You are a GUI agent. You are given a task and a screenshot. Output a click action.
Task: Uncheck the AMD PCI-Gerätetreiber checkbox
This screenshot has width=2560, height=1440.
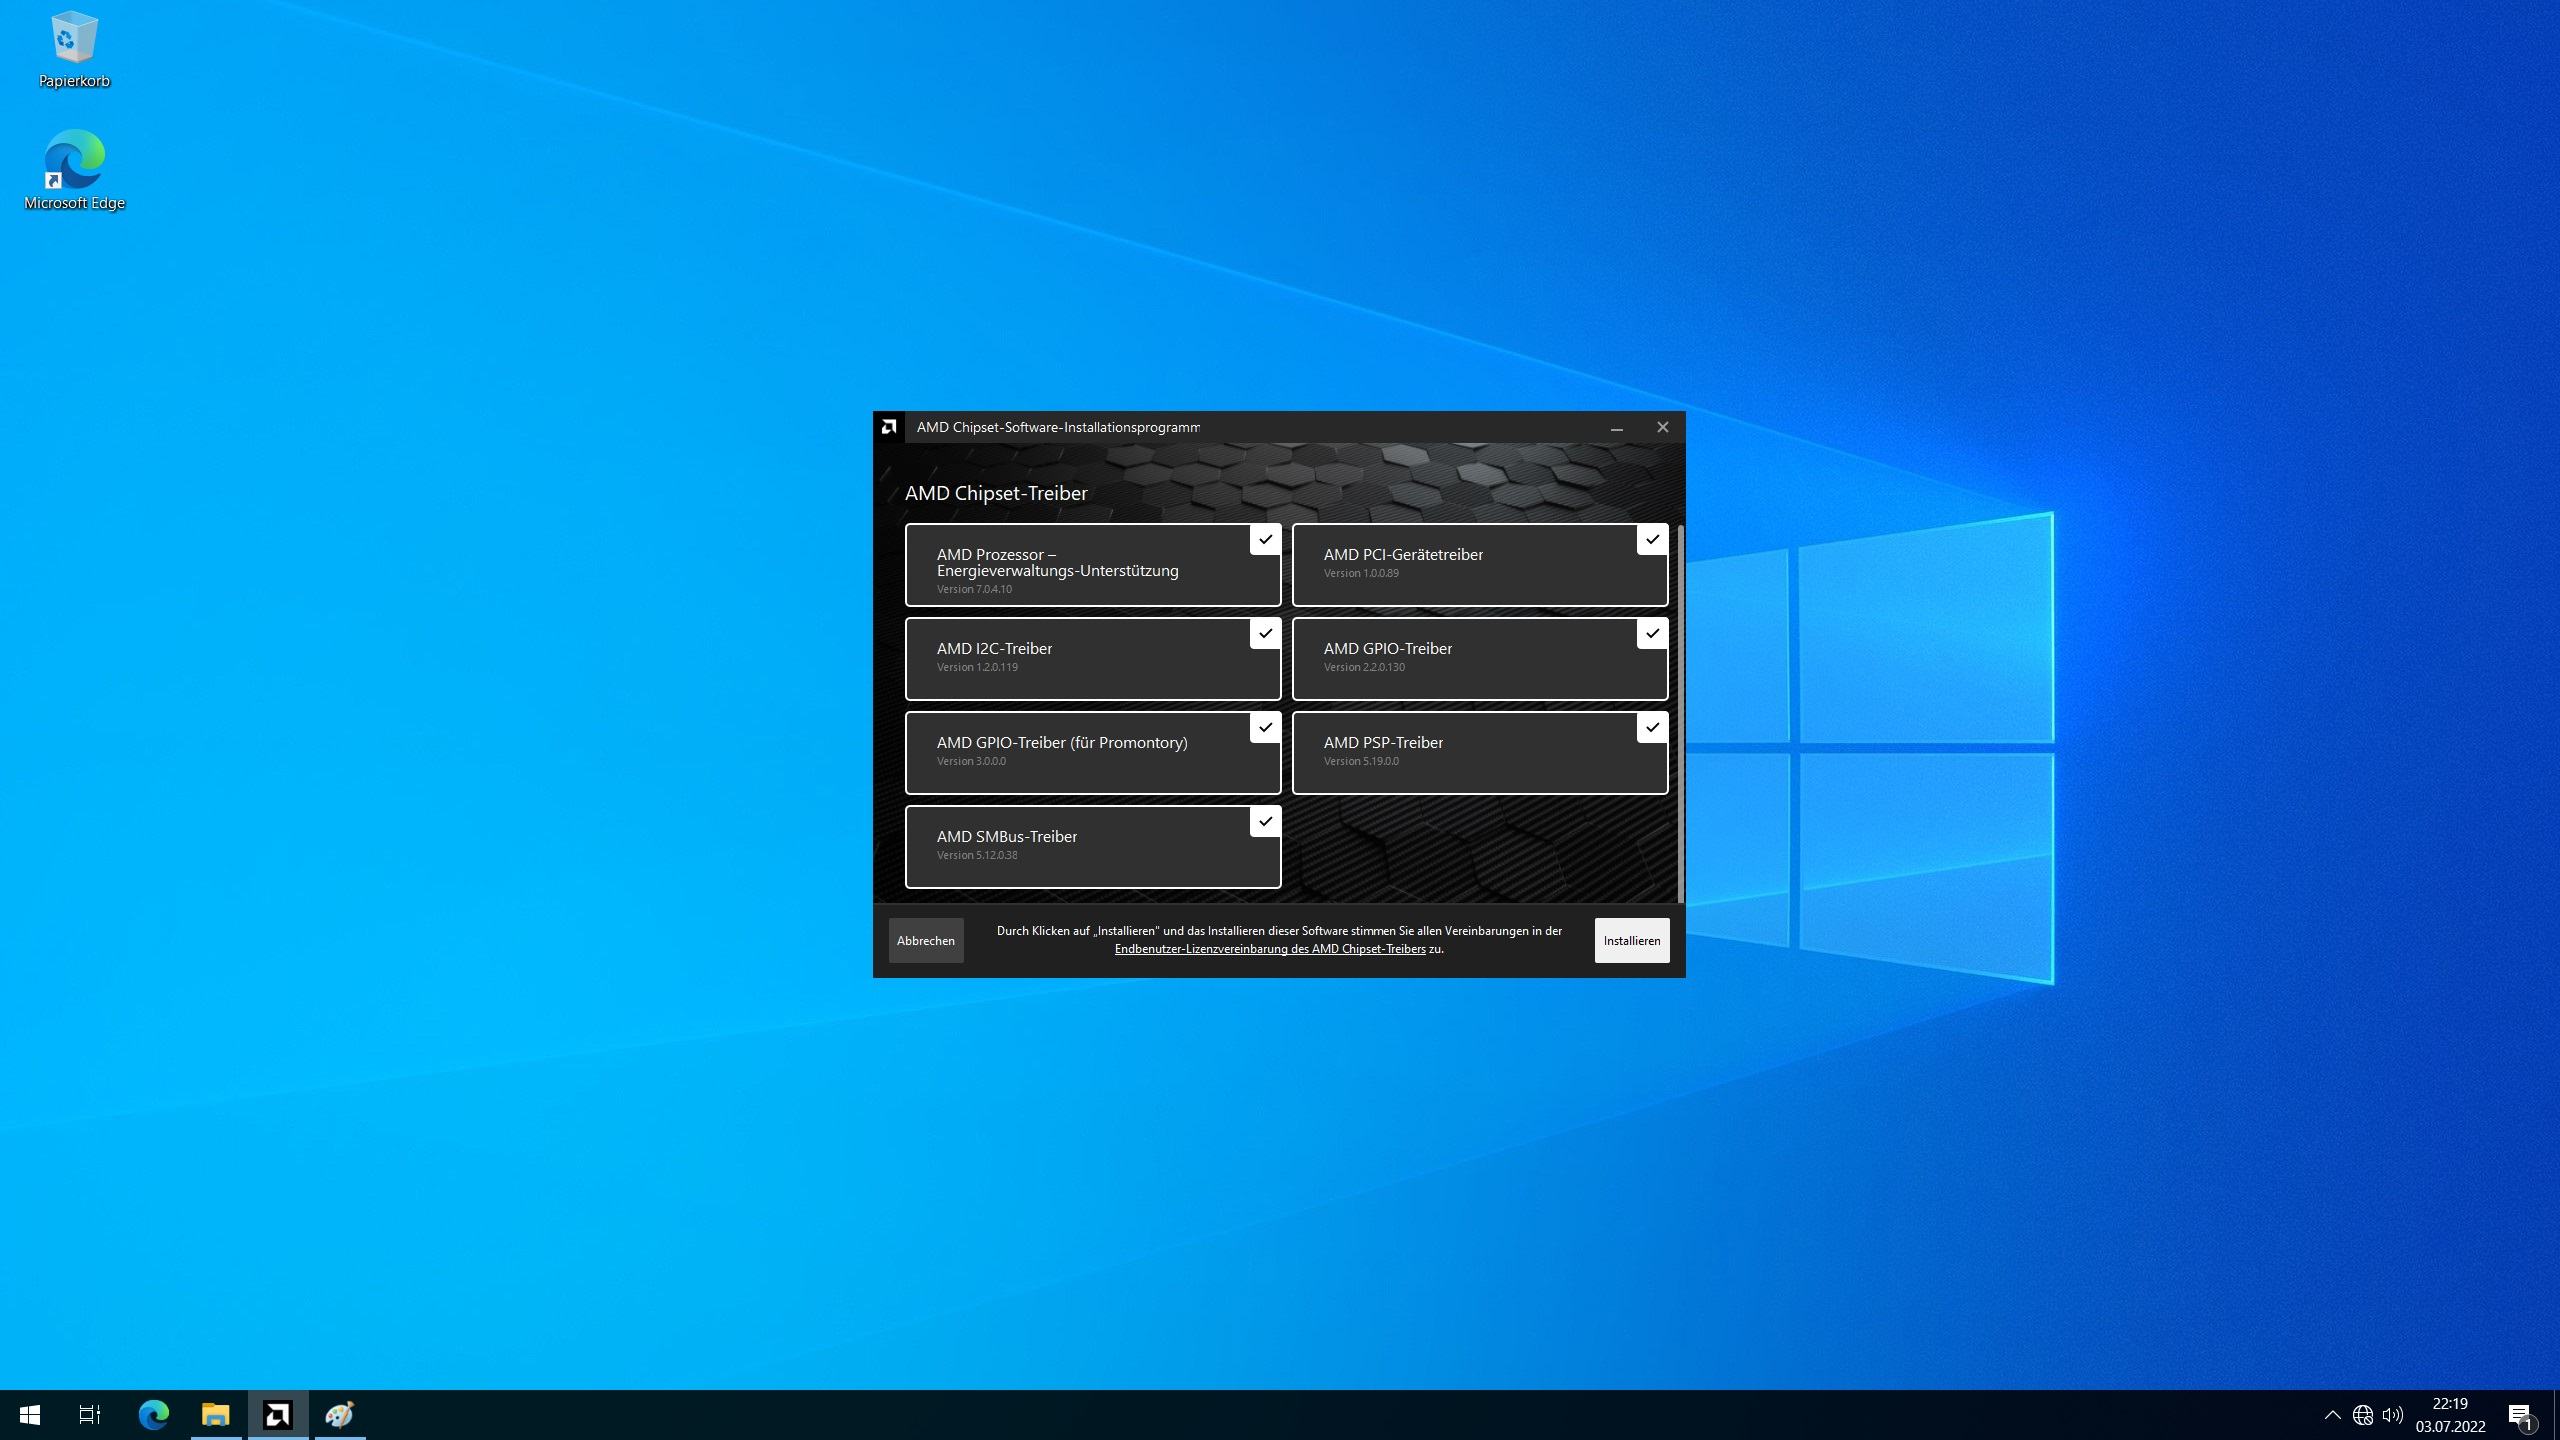tap(1652, 539)
